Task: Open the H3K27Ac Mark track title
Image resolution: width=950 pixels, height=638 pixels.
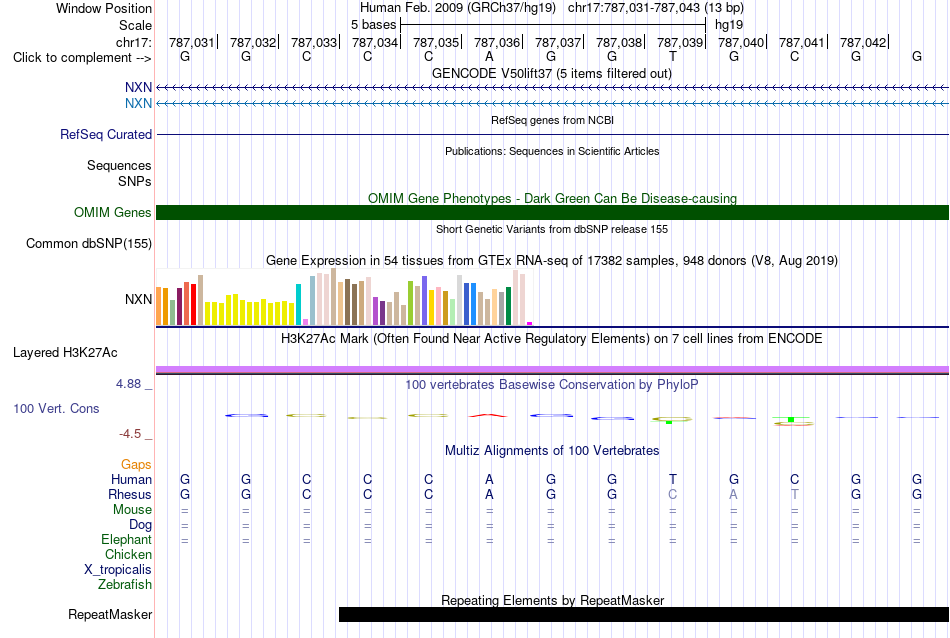Action: tap(552, 338)
